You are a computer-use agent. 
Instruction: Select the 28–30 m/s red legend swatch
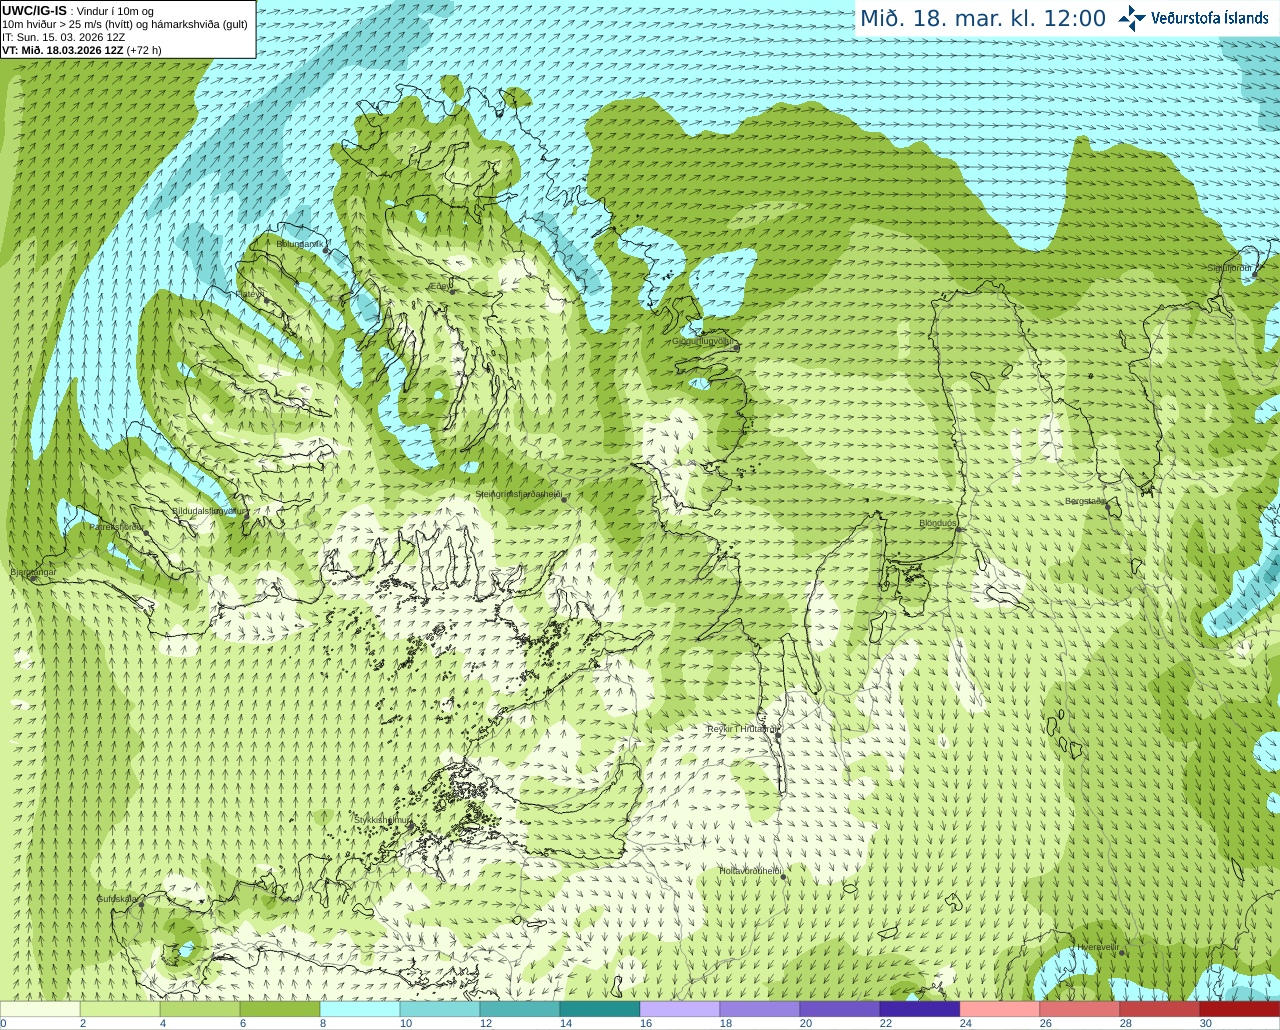pos(1160,1009)
